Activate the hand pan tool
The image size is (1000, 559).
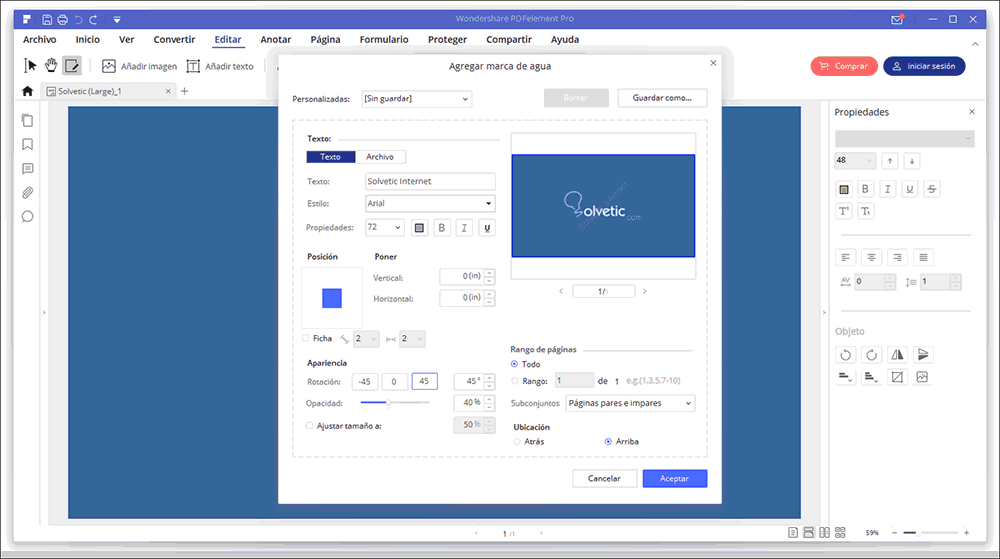[x=50, y=65]
